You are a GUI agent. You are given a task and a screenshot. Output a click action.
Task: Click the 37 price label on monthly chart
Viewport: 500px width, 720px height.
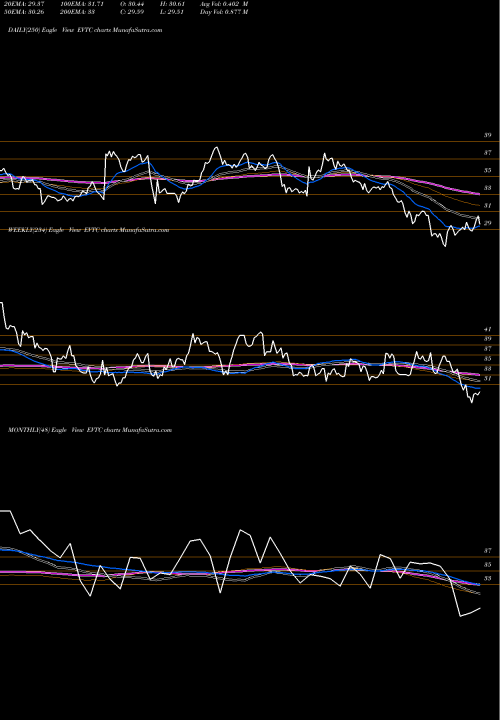pyautogui.click(x=488, y=551)
